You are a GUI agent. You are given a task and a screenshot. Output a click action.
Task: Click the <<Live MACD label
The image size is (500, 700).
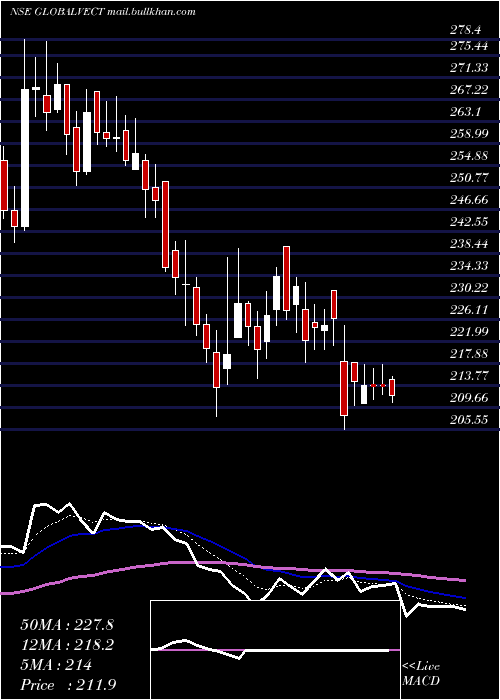pos(421,673)
